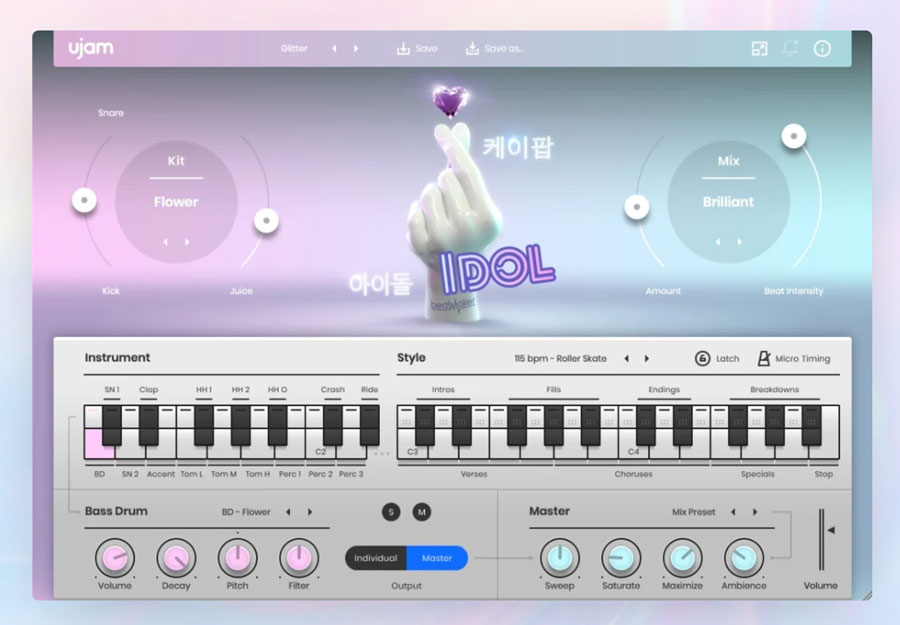The width and height of the screenshot is (900, 625).
Task: Select previous Mix below Brilliant
Action: (x=717, y=242)
